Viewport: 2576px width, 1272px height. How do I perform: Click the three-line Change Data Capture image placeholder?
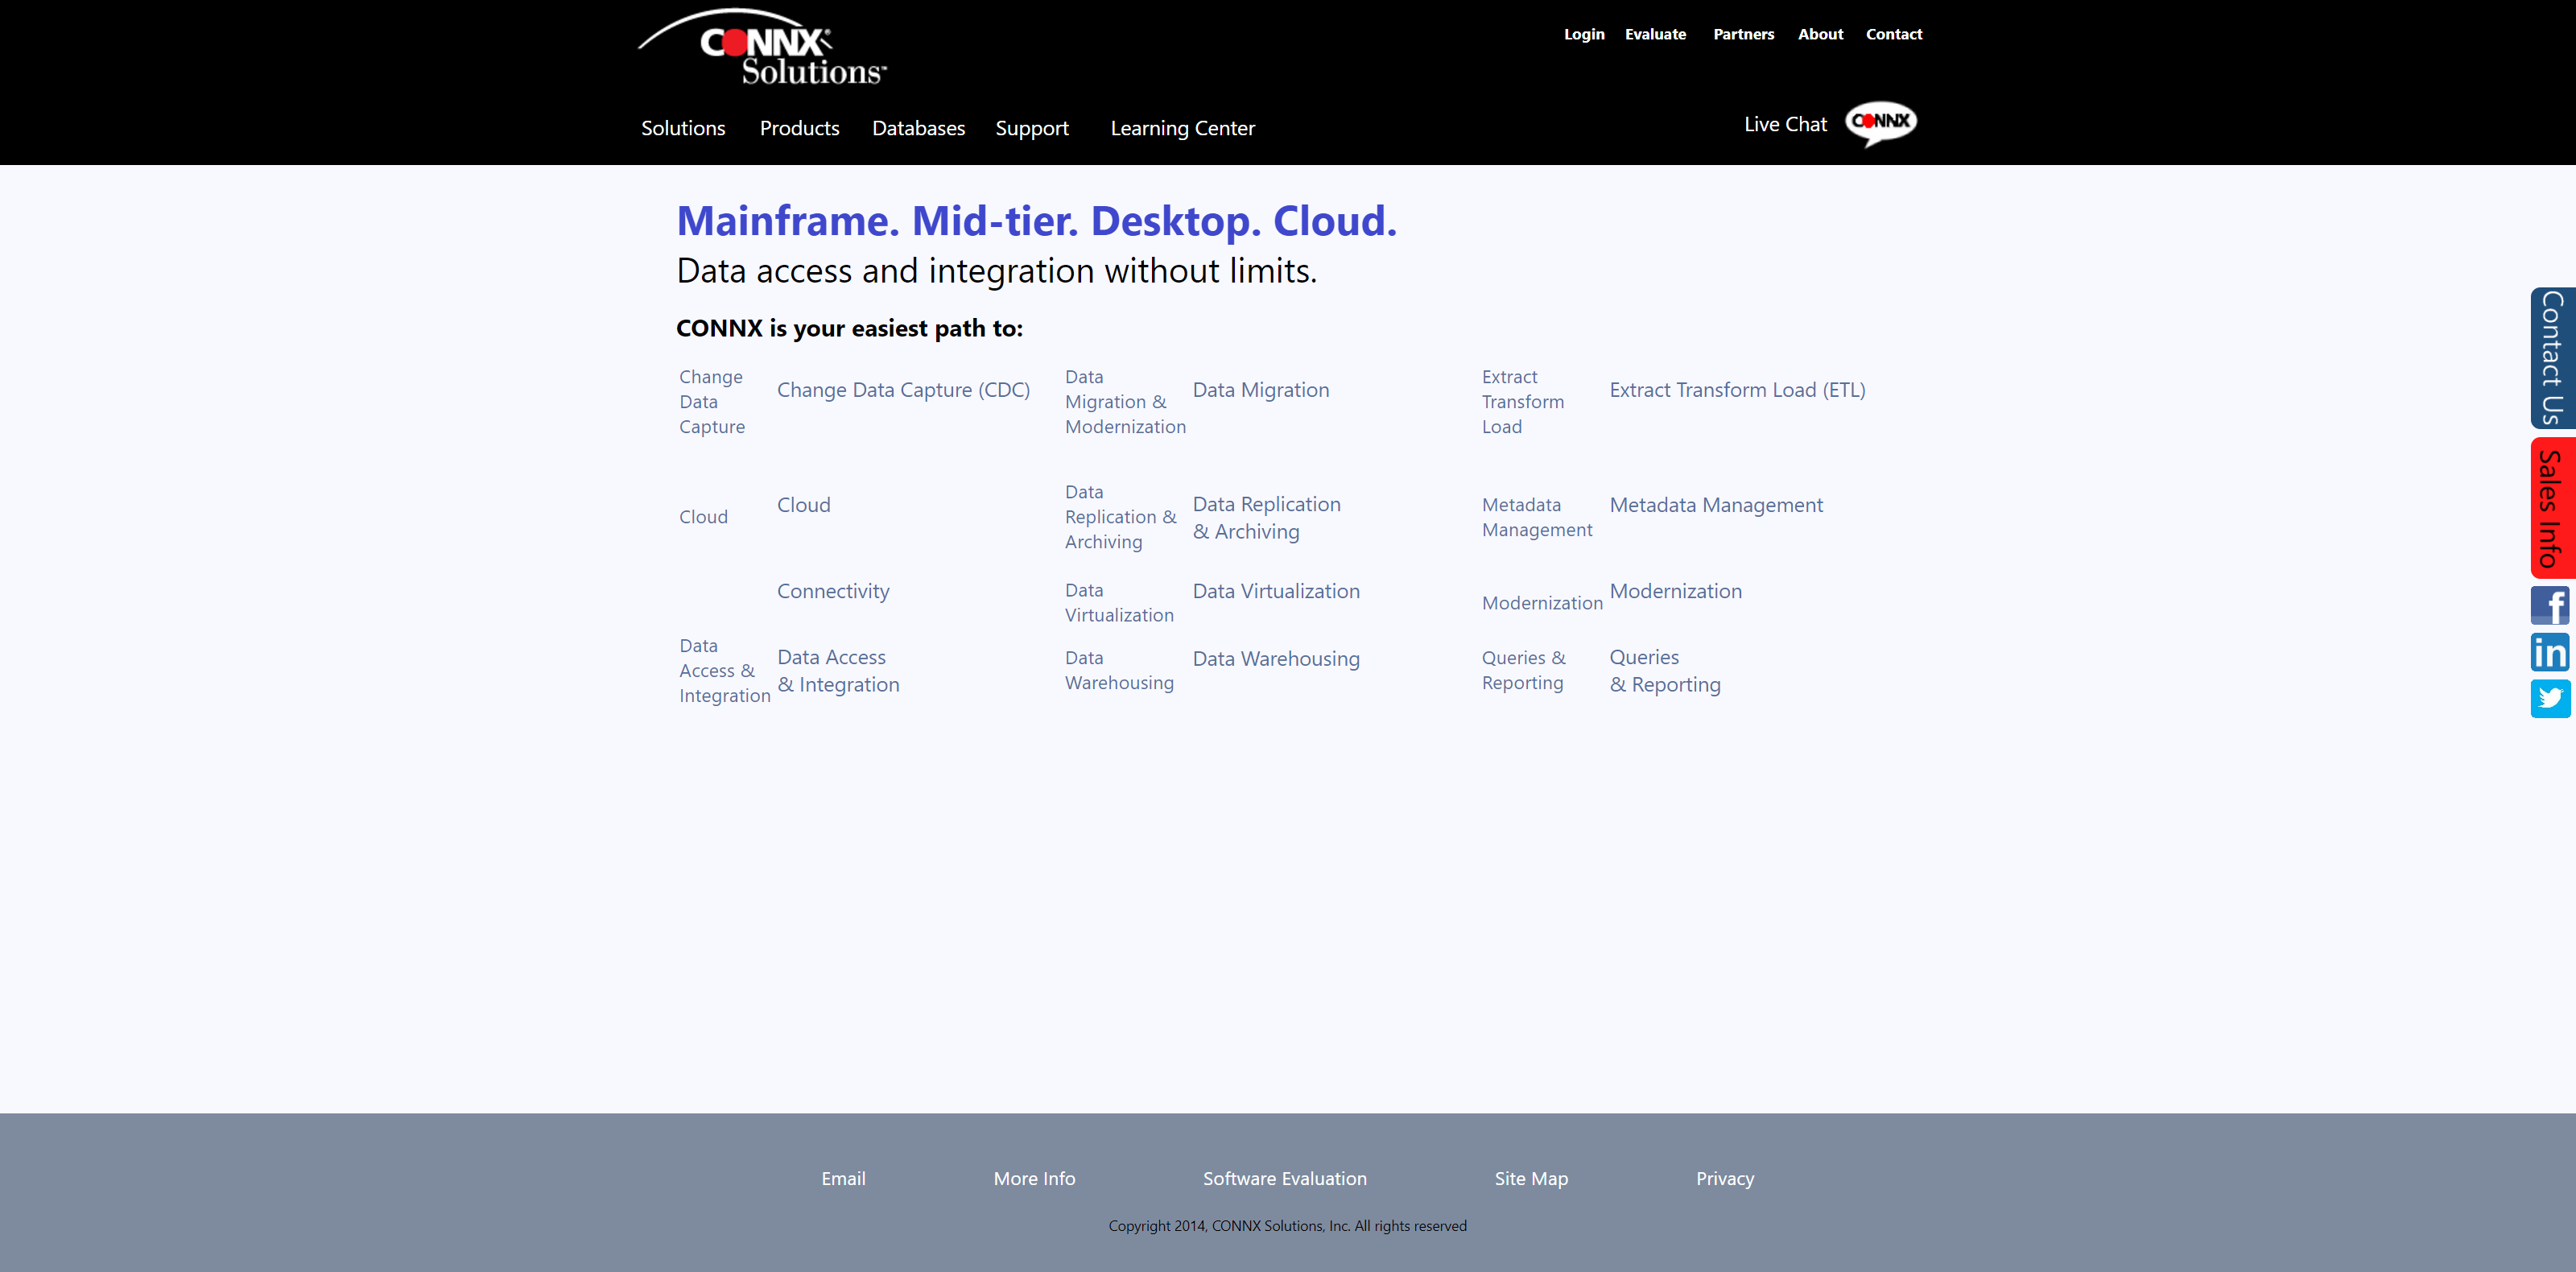pos(711,402)
